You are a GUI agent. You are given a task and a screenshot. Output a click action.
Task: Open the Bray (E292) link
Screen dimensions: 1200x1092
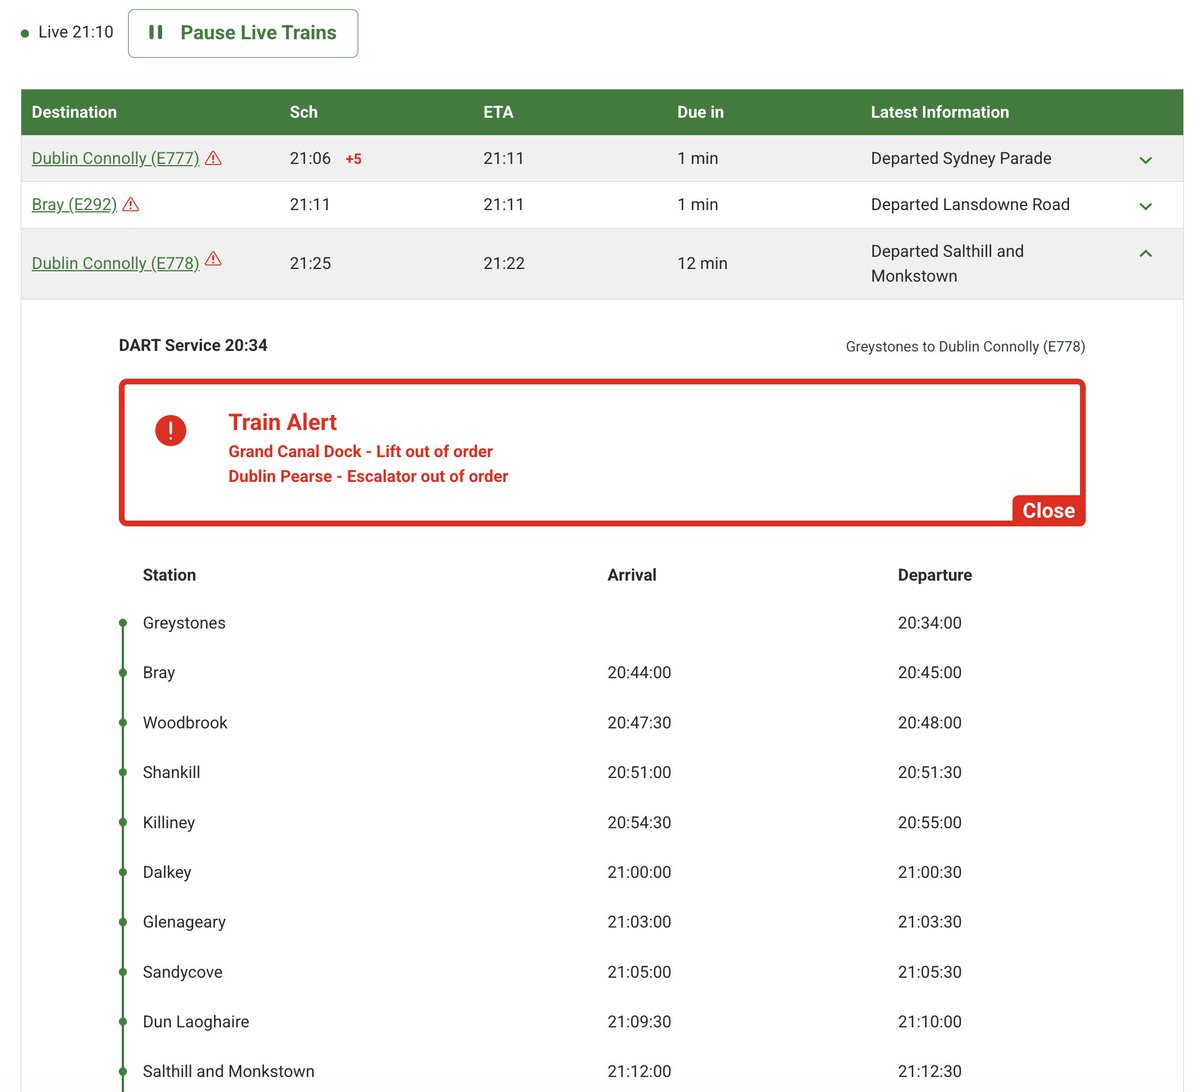74,204
